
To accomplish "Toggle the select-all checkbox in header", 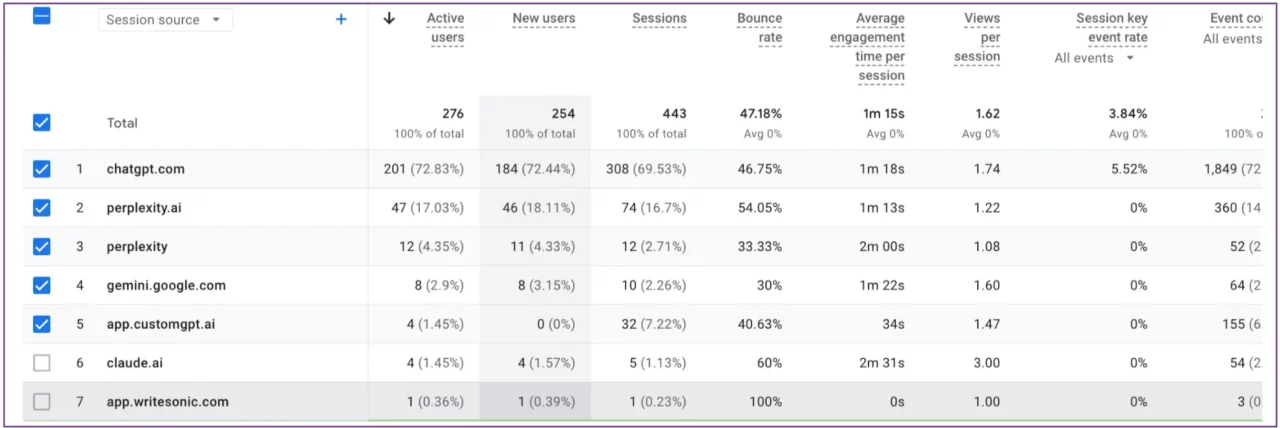I will [x=42, y=17].
